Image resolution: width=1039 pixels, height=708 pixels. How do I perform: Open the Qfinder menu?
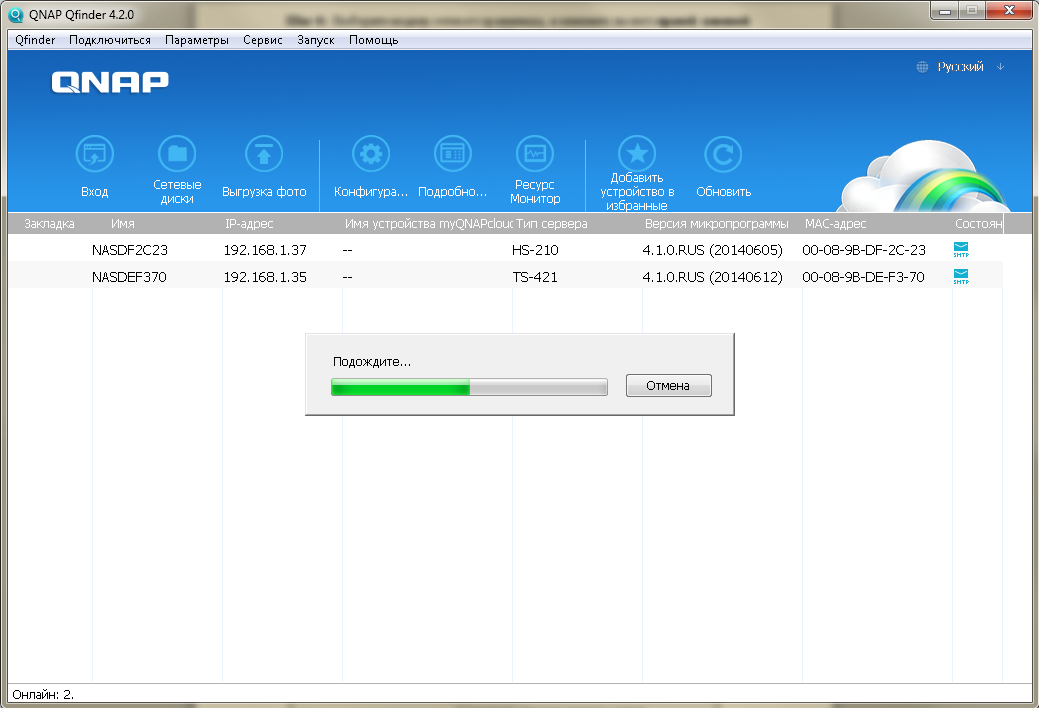click(x=35, y=40)
